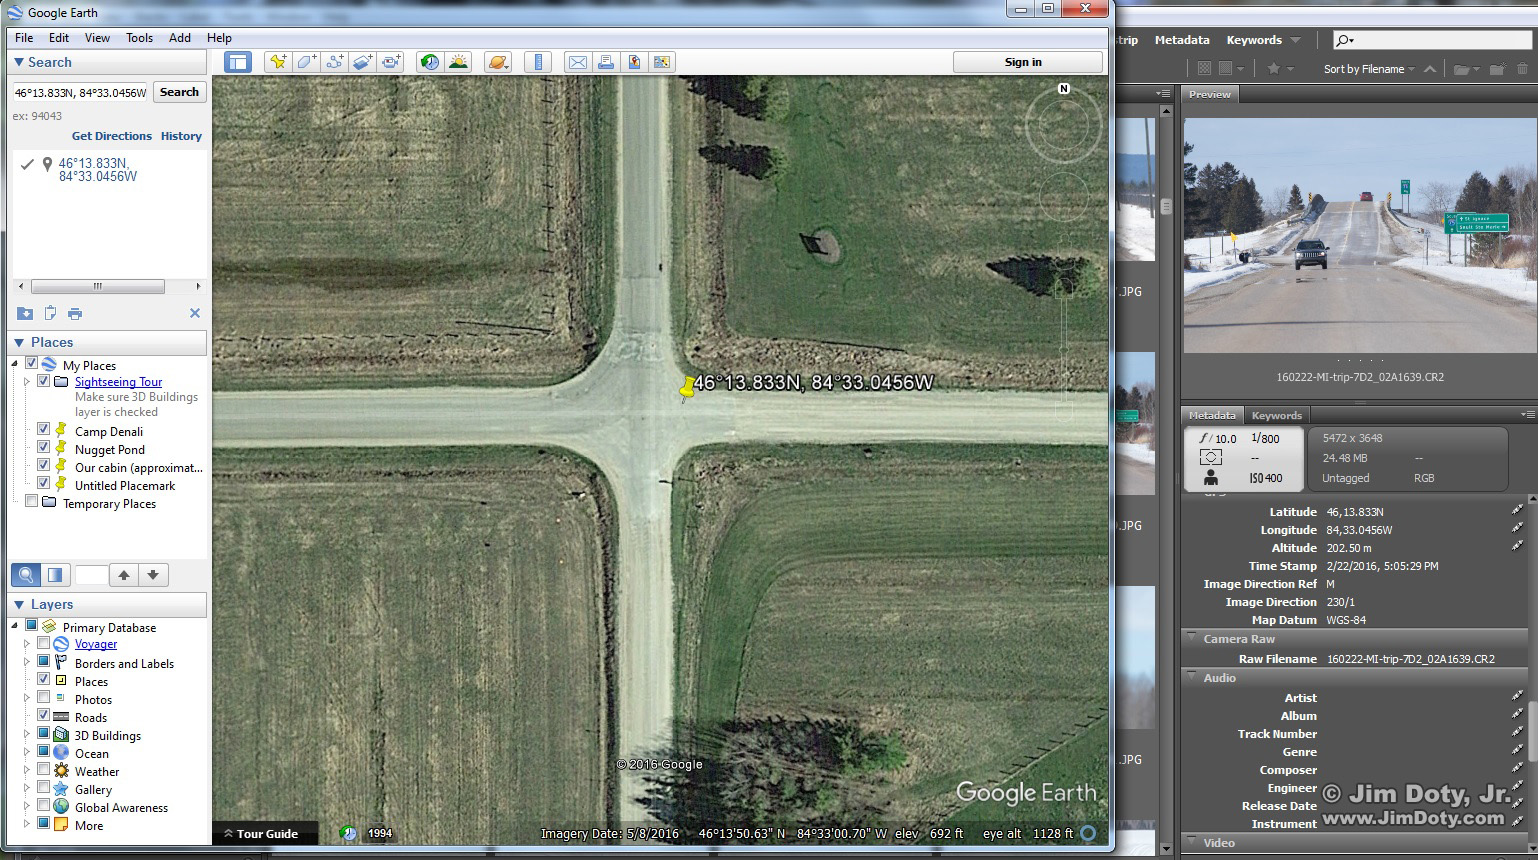1538x860 pixels.
Task: Print the current Google Earth view
Action: click(605, 62)
